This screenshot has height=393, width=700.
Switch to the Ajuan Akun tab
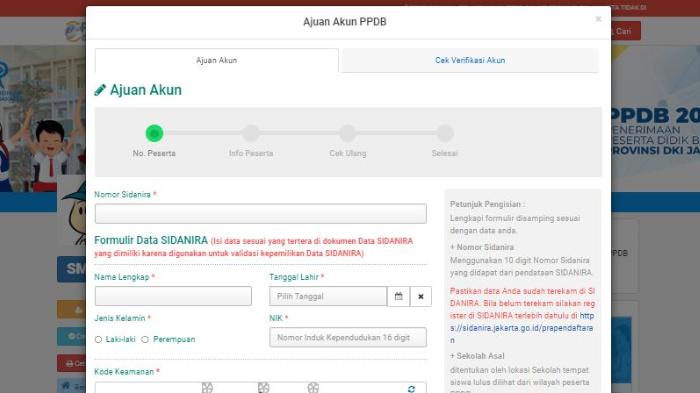(217, 60)
